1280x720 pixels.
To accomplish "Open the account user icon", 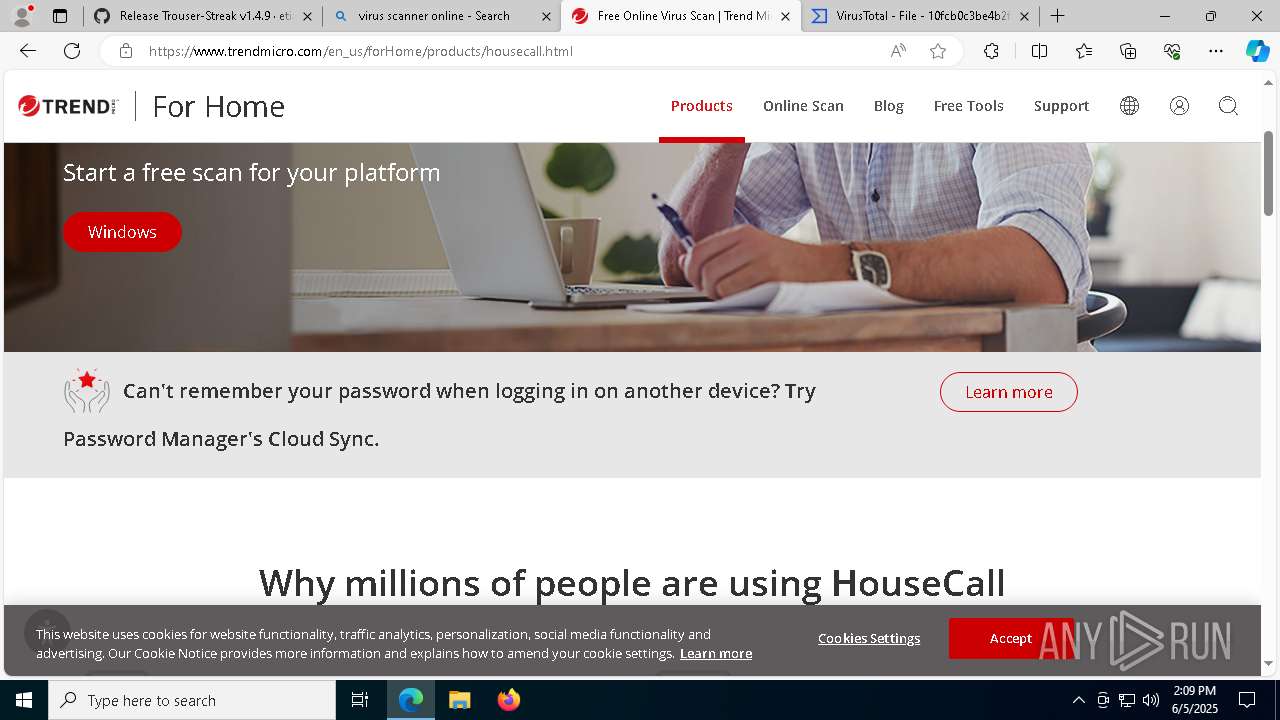I will pos(1179,106).
